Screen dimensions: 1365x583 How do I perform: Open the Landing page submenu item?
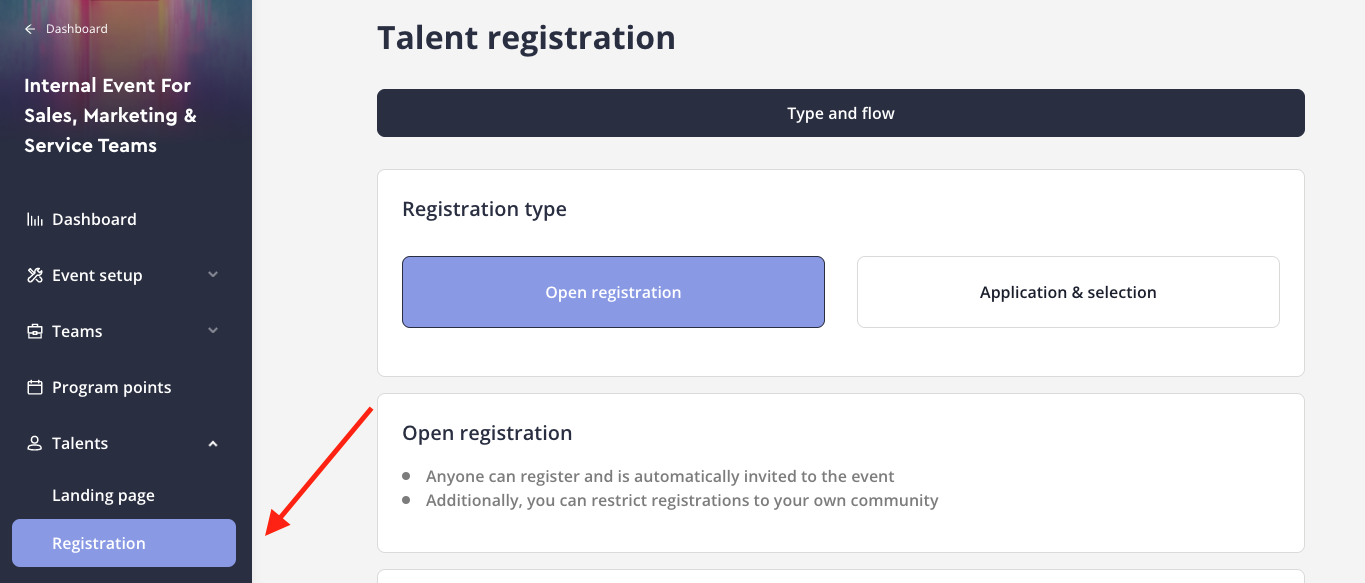pos(103,495)
